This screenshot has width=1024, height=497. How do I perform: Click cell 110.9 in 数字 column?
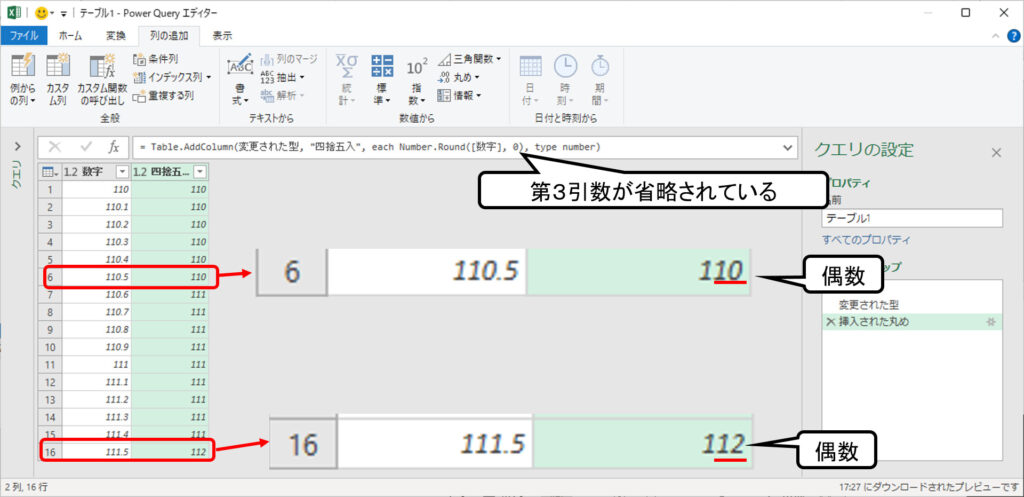97,347
